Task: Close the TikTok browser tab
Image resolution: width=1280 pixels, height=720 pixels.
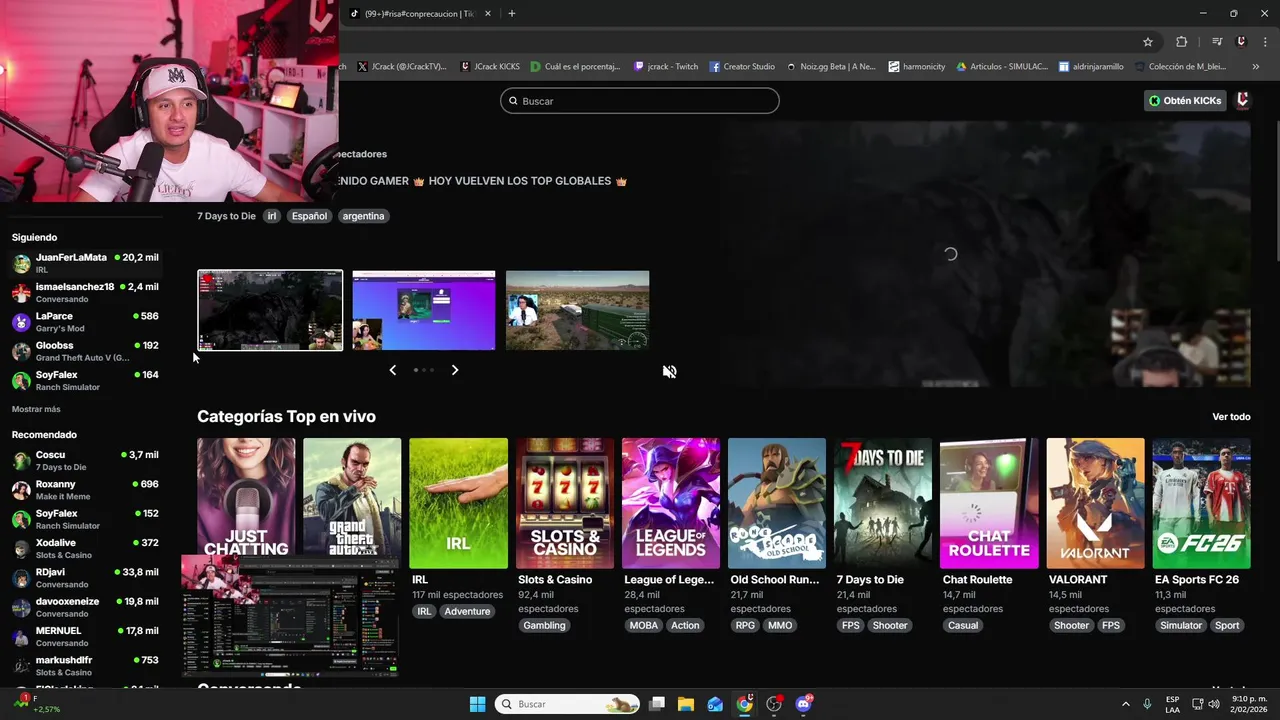Action: click(x=487, y=14)
